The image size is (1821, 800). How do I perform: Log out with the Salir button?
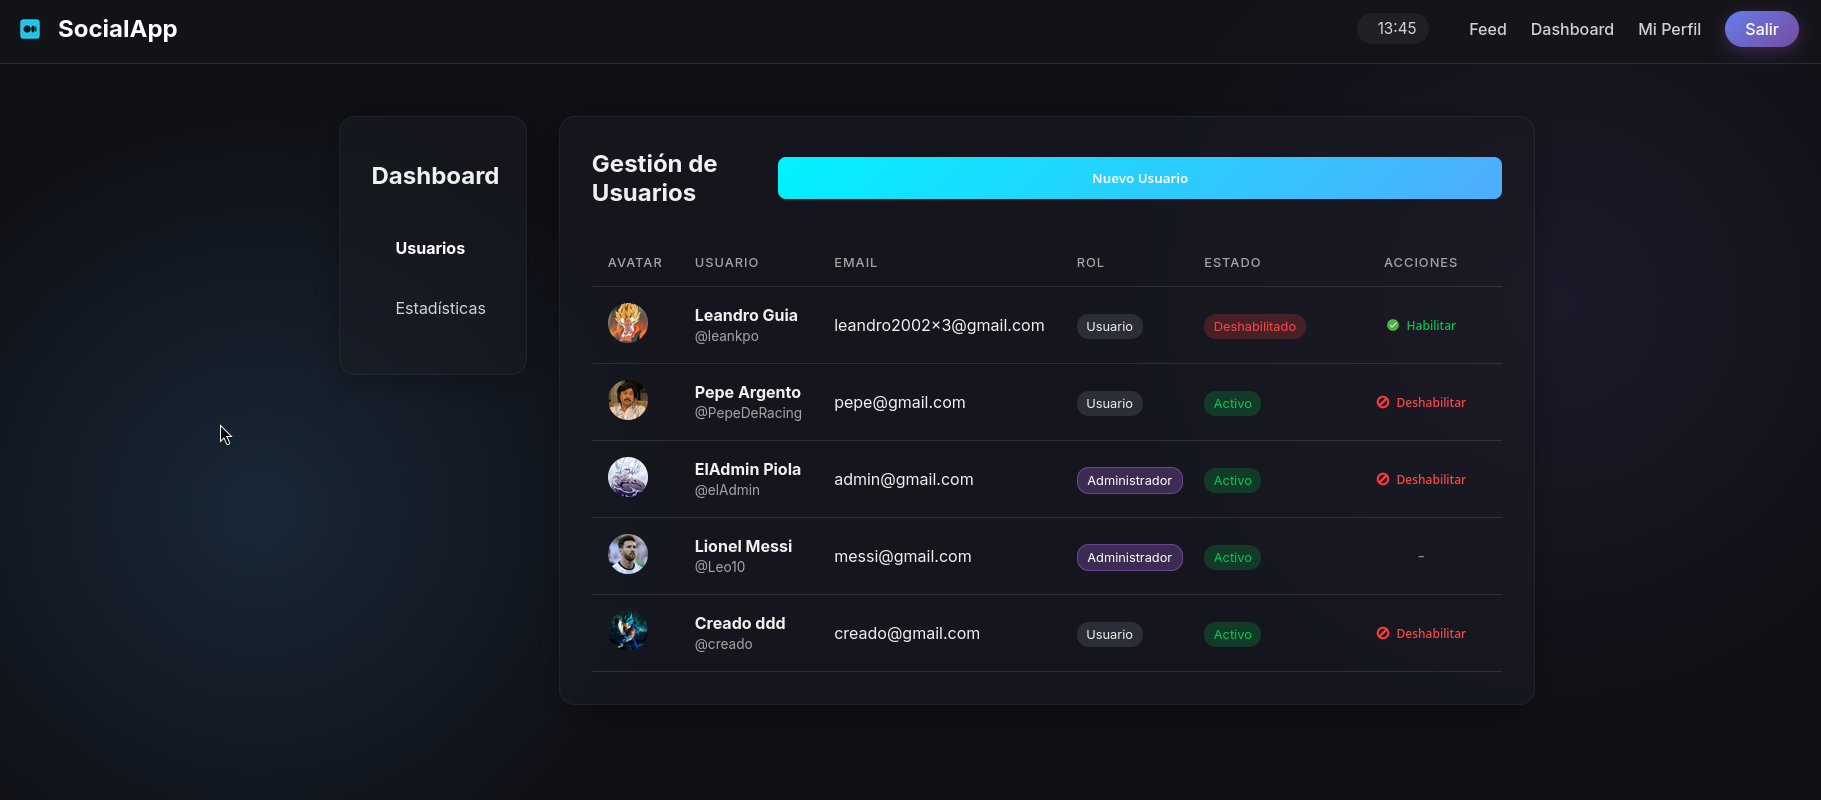click(1762, 29)
